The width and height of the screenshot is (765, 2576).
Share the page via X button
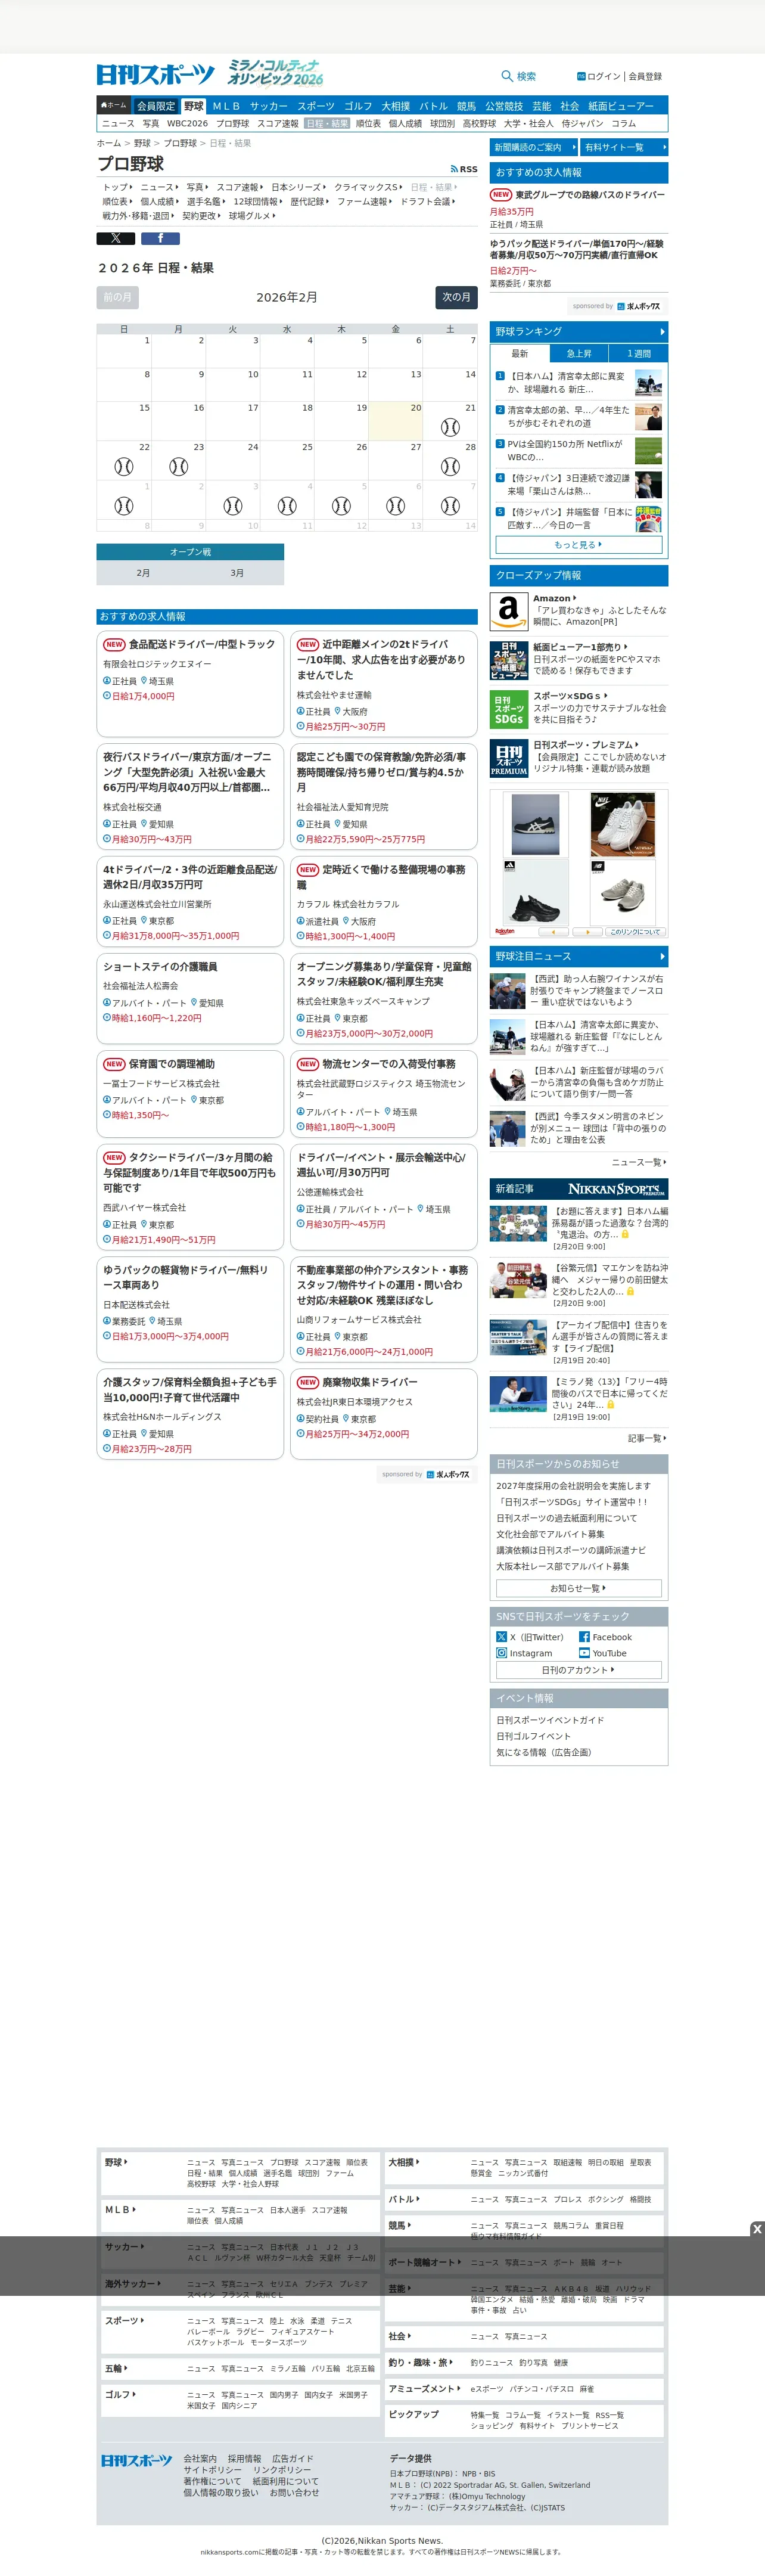(x=116, y=238)
